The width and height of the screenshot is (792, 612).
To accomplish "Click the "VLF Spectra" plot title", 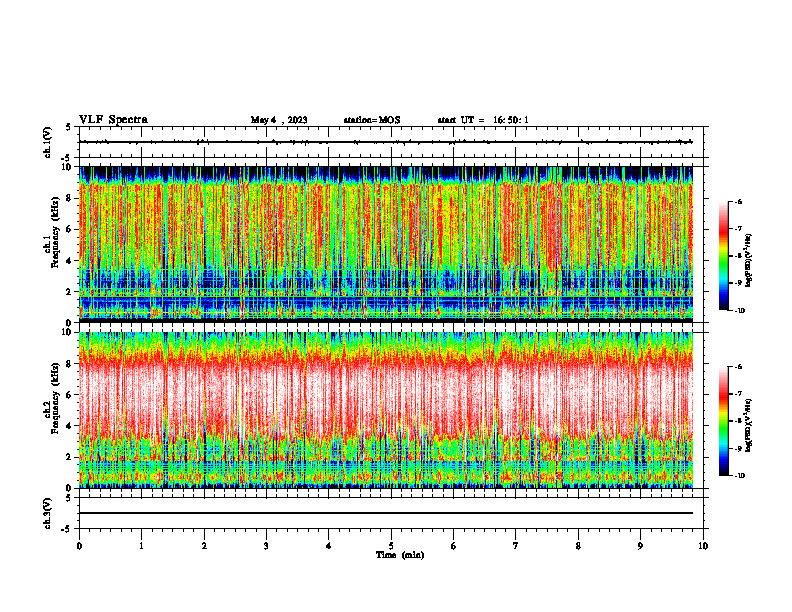I will pyautogui.click(x=113, y=120).
